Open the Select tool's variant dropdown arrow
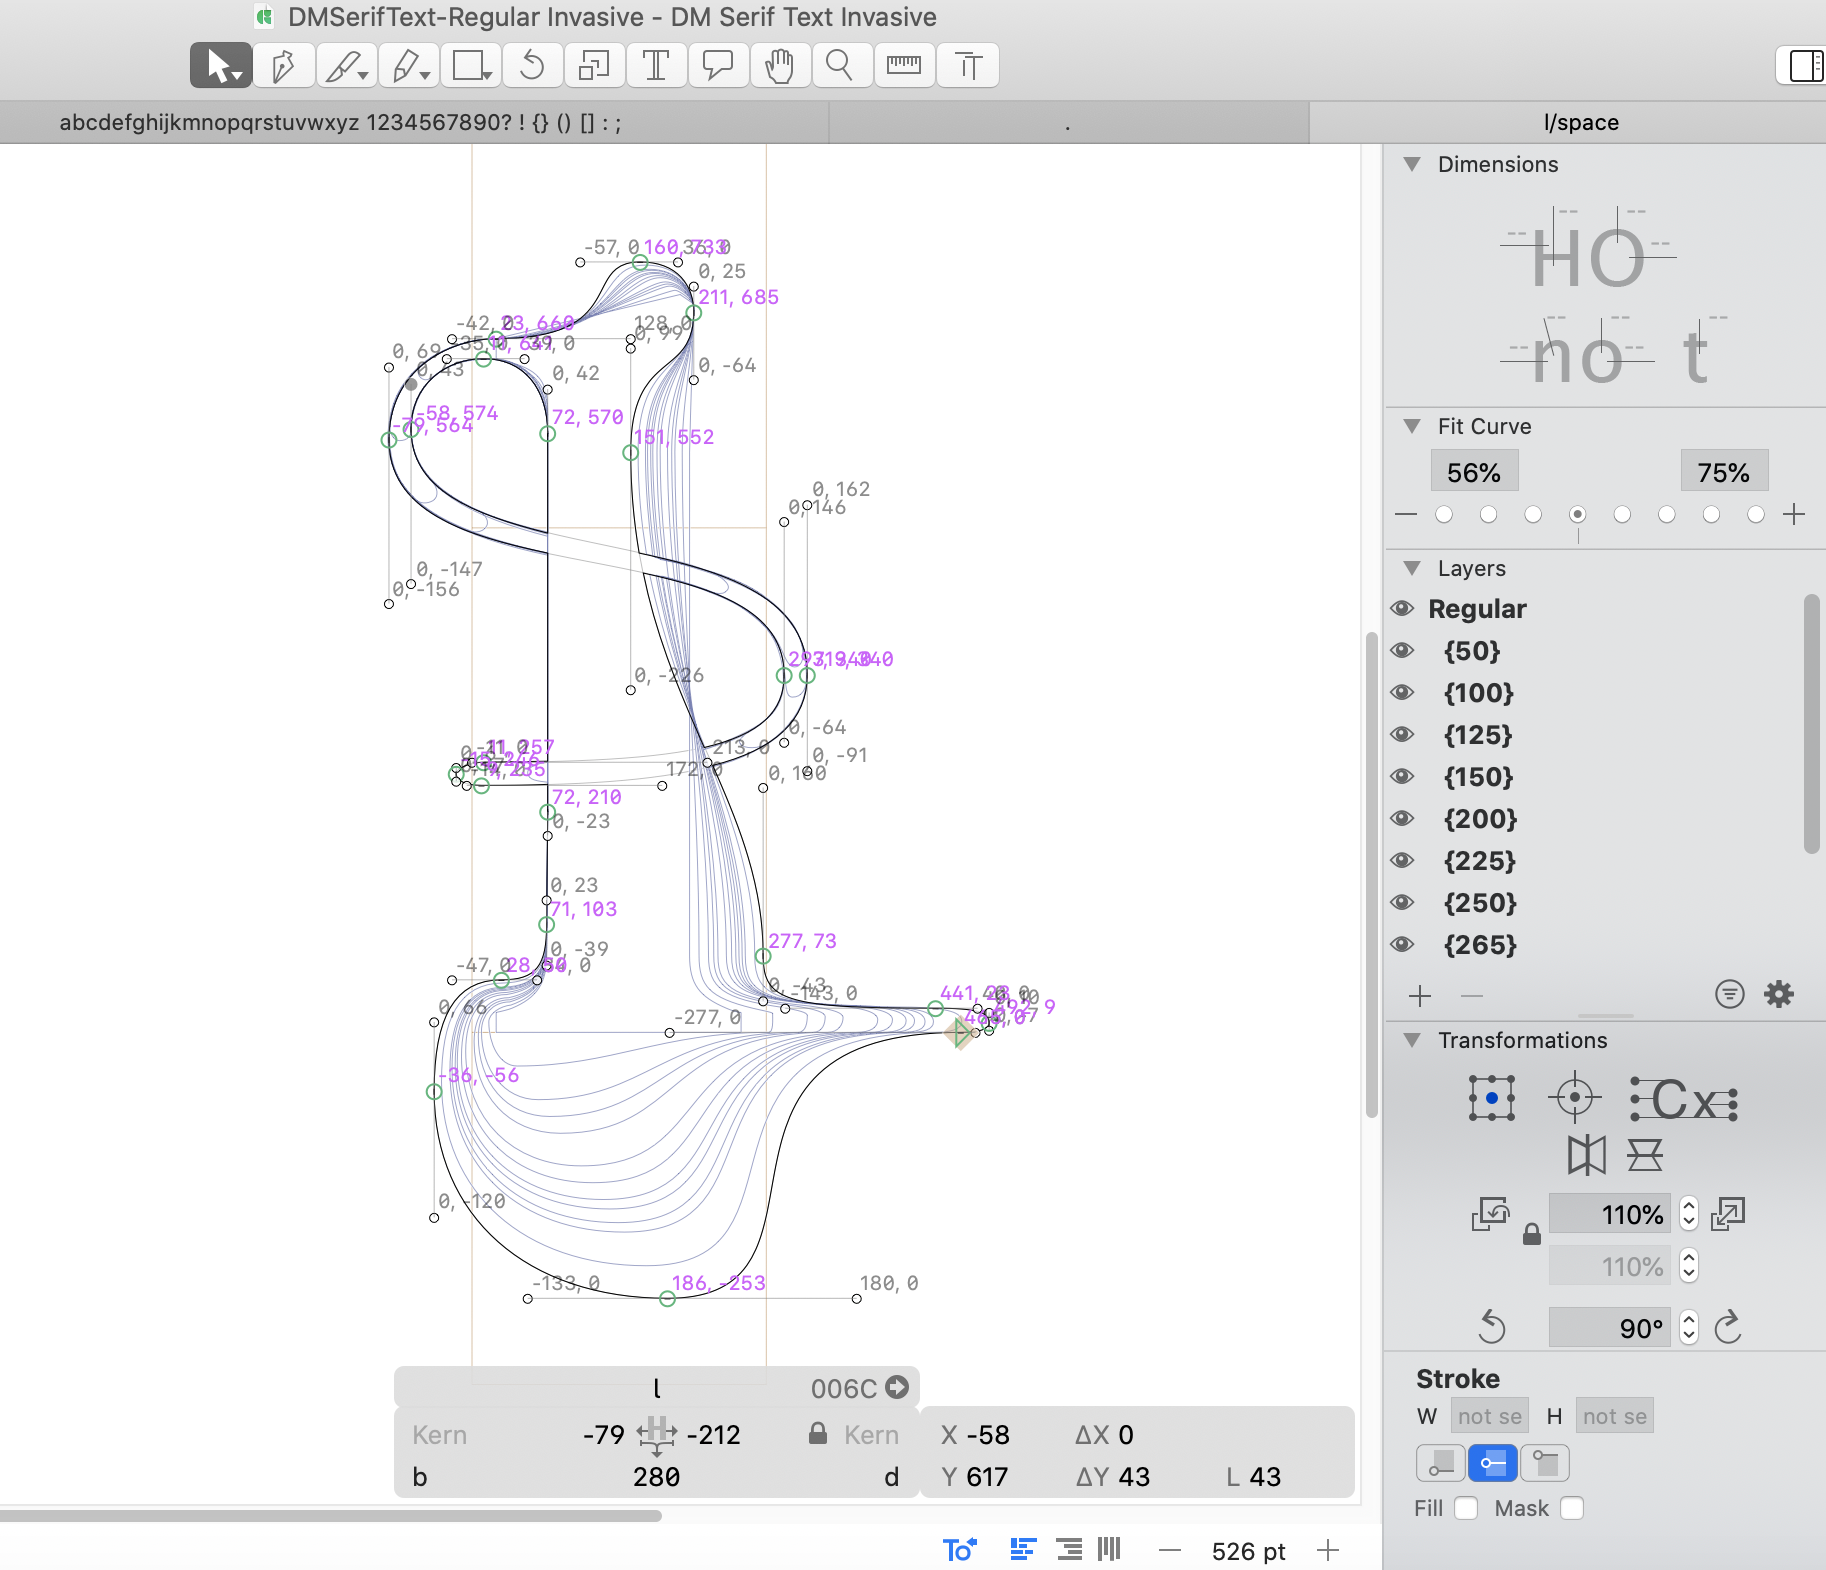1826x1570 pixels. [x=239, y=75]
